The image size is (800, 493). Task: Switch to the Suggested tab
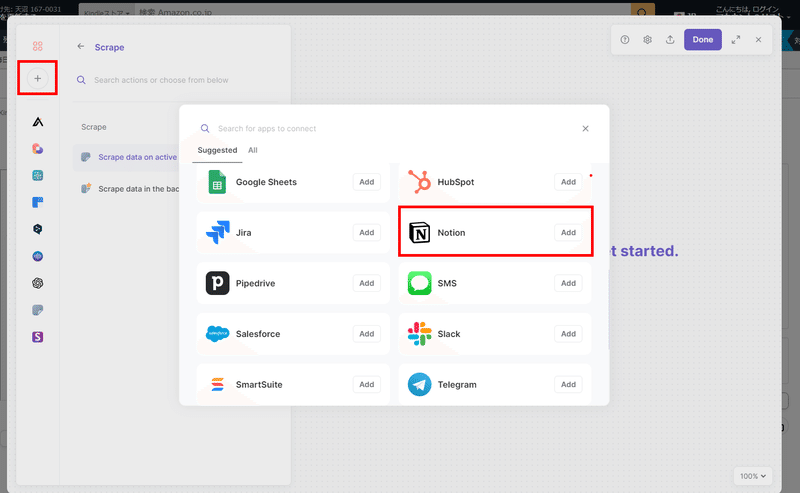click(217, 150)
